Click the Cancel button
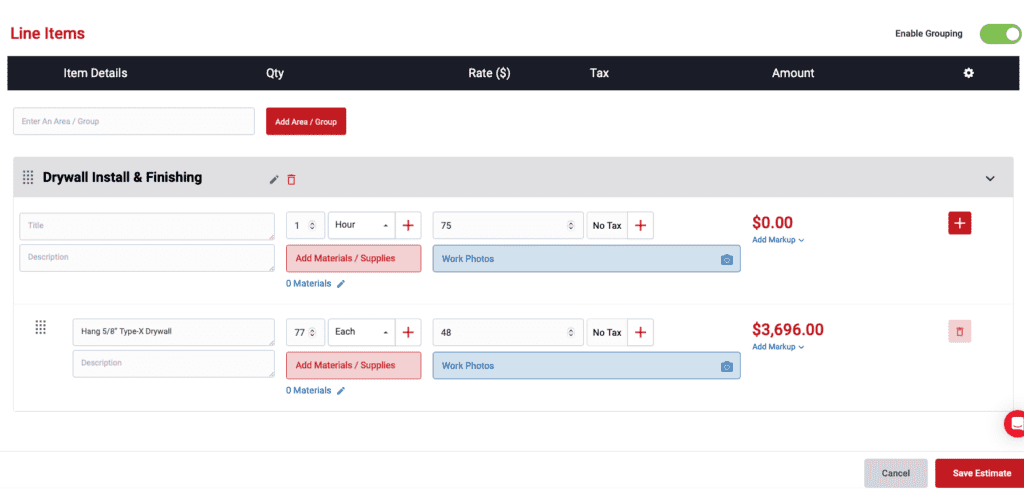This screenshot has height=489, width=1024. coord(895,473)
